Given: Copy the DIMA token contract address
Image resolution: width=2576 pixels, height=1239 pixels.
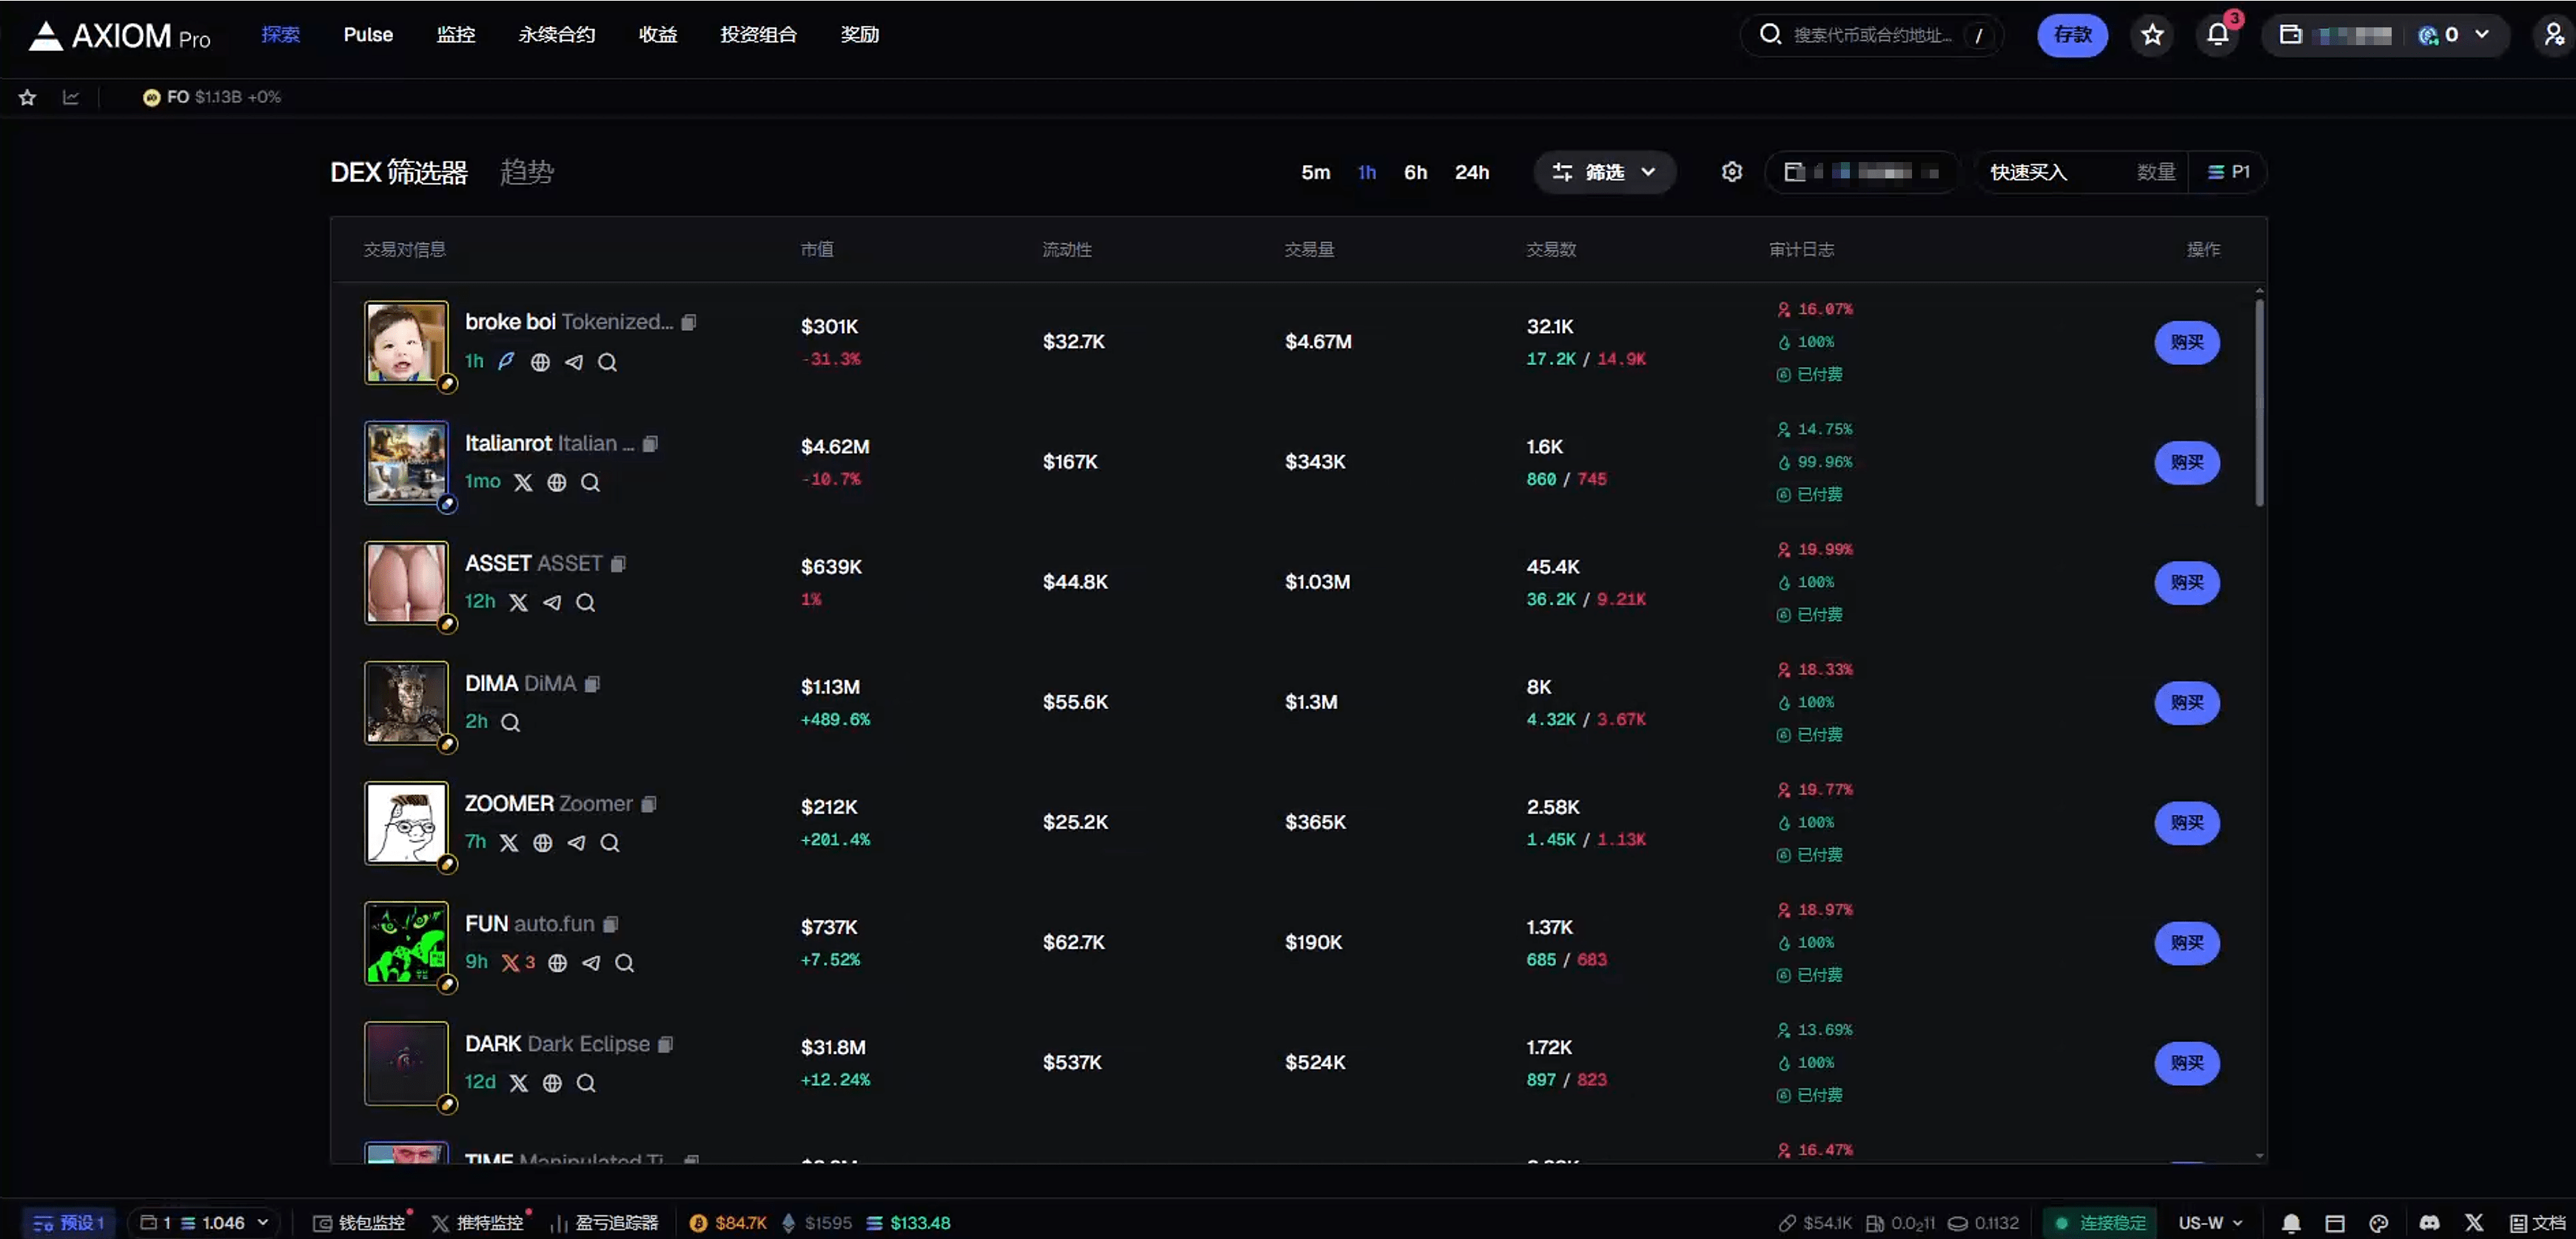Looking at the screenshot, I should point(592,684).
